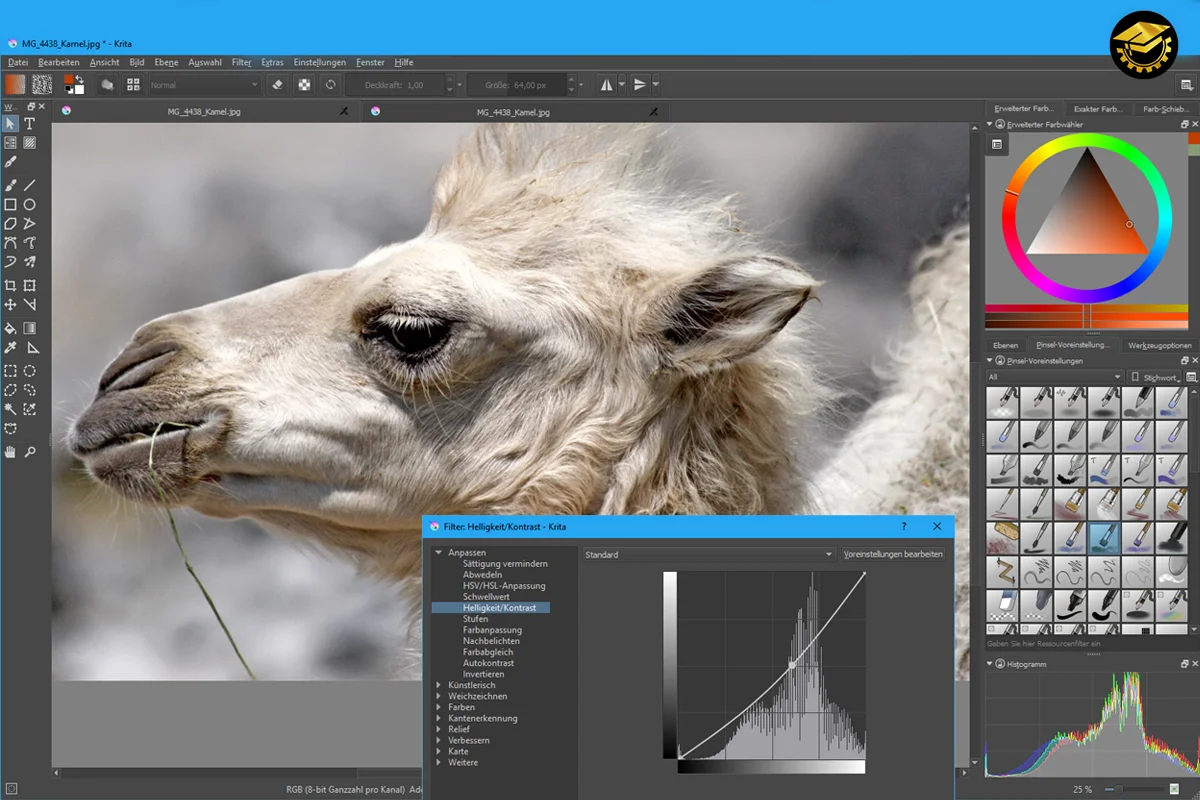Select the Invertieren filter entry
This screenshot has height=800, width=1200.
(483, 674)
